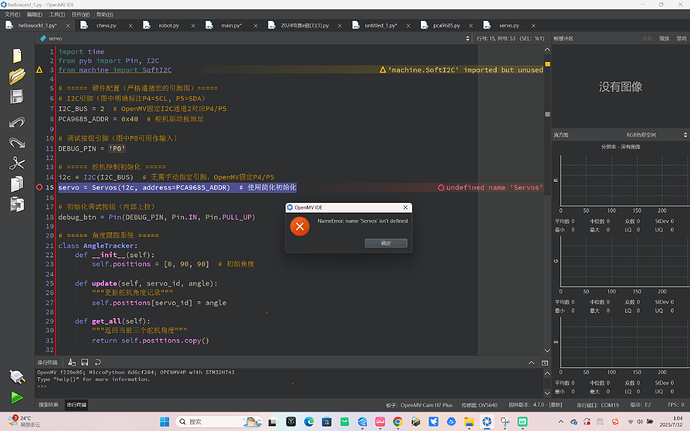Click the Open File folder icon
This screenshot has height=431, width=690.
click(17, 76)
